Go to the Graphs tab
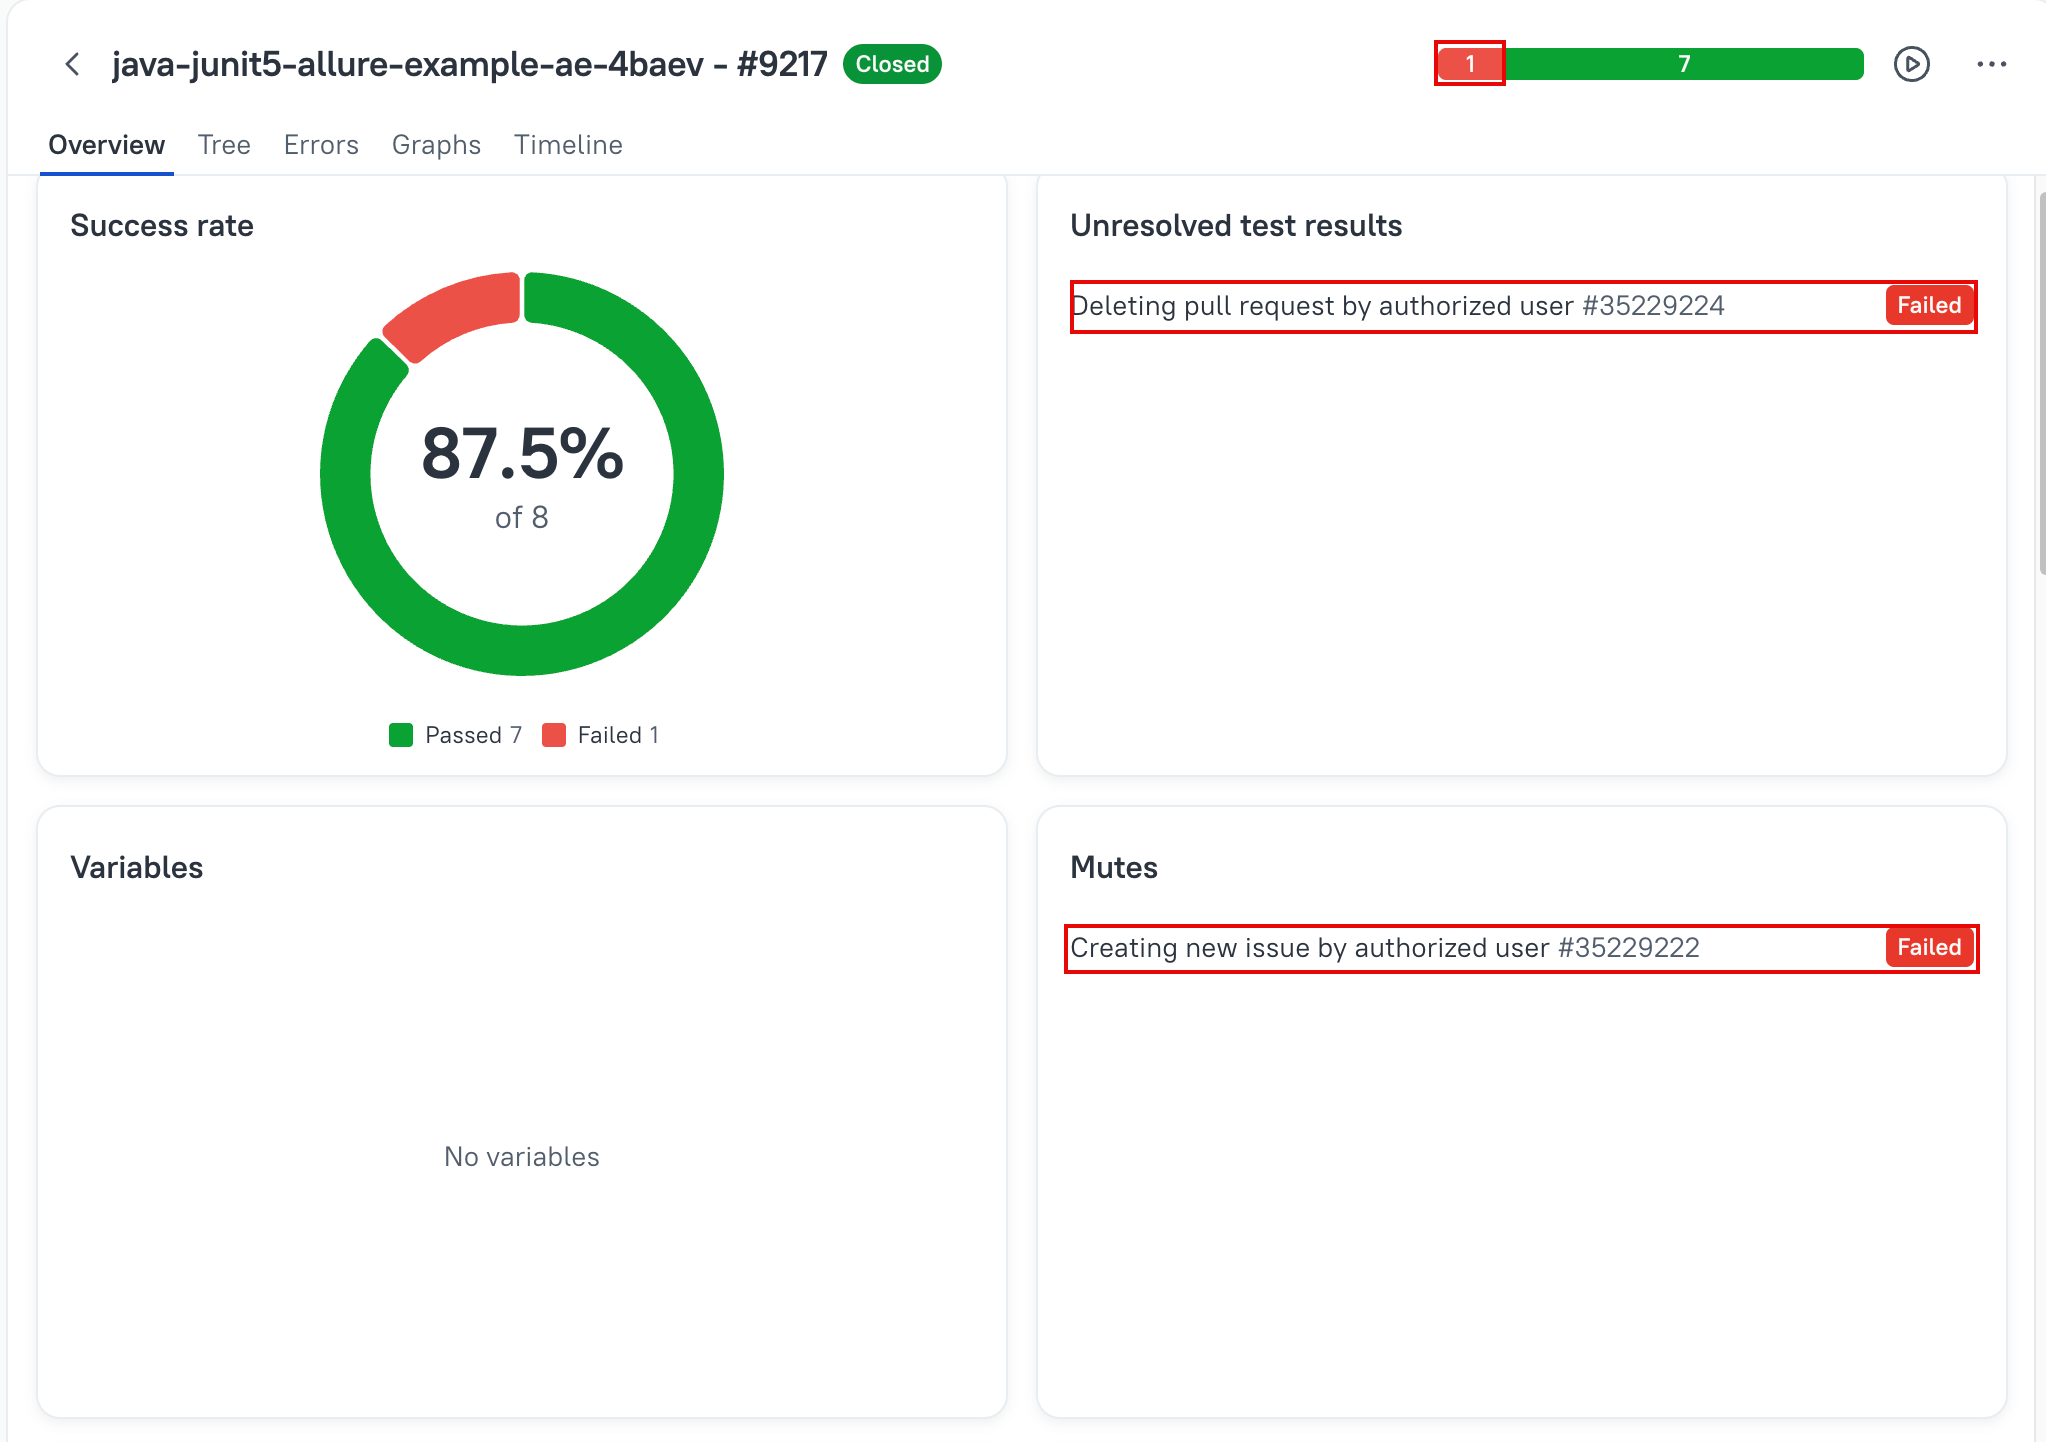The width and height of the screenshot is (2046, 1442). (436, 145)
